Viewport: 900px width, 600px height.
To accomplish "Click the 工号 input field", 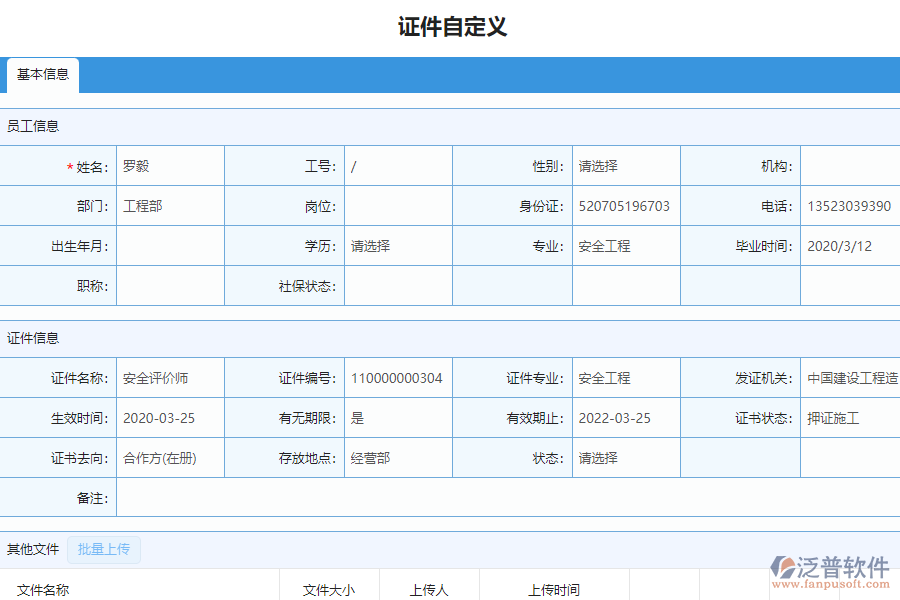I will [x=398, y=166].
